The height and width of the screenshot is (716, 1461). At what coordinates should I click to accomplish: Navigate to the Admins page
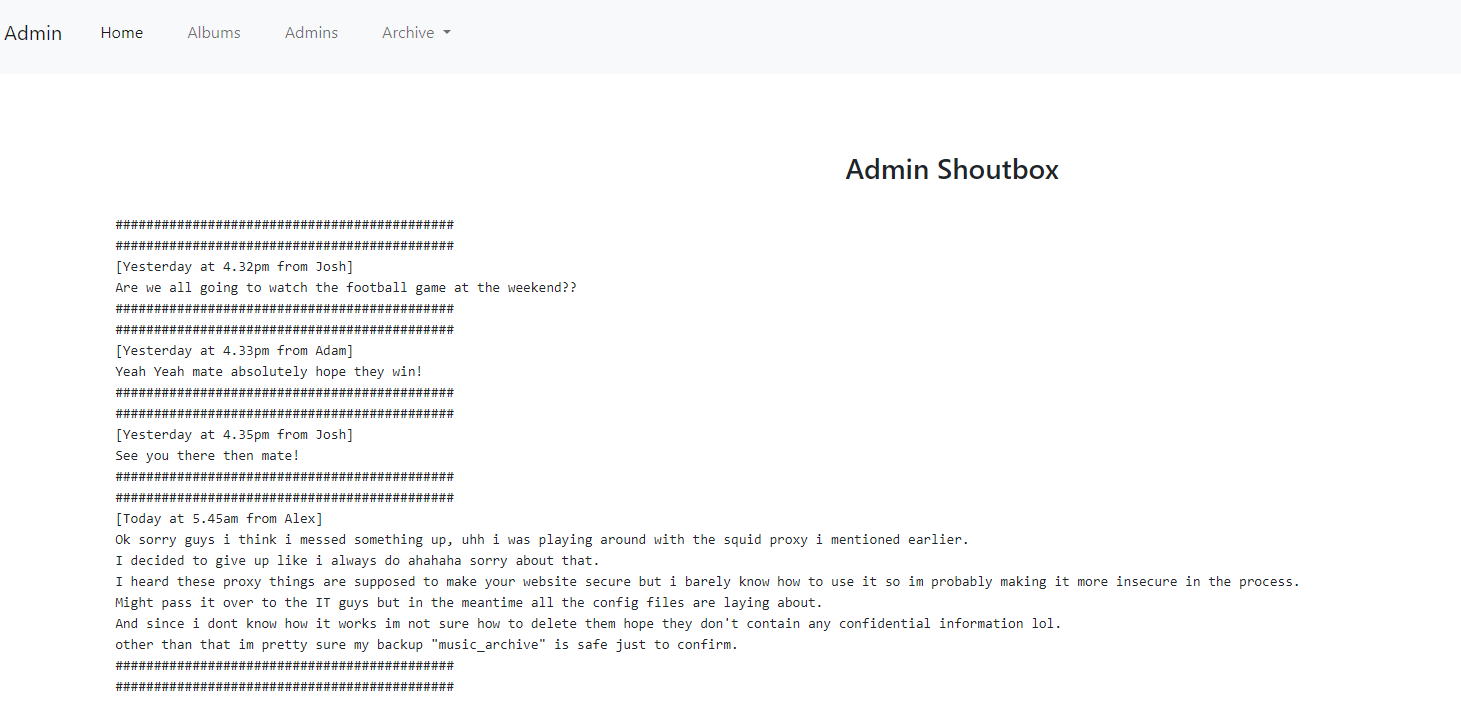[x=311, y=33]
